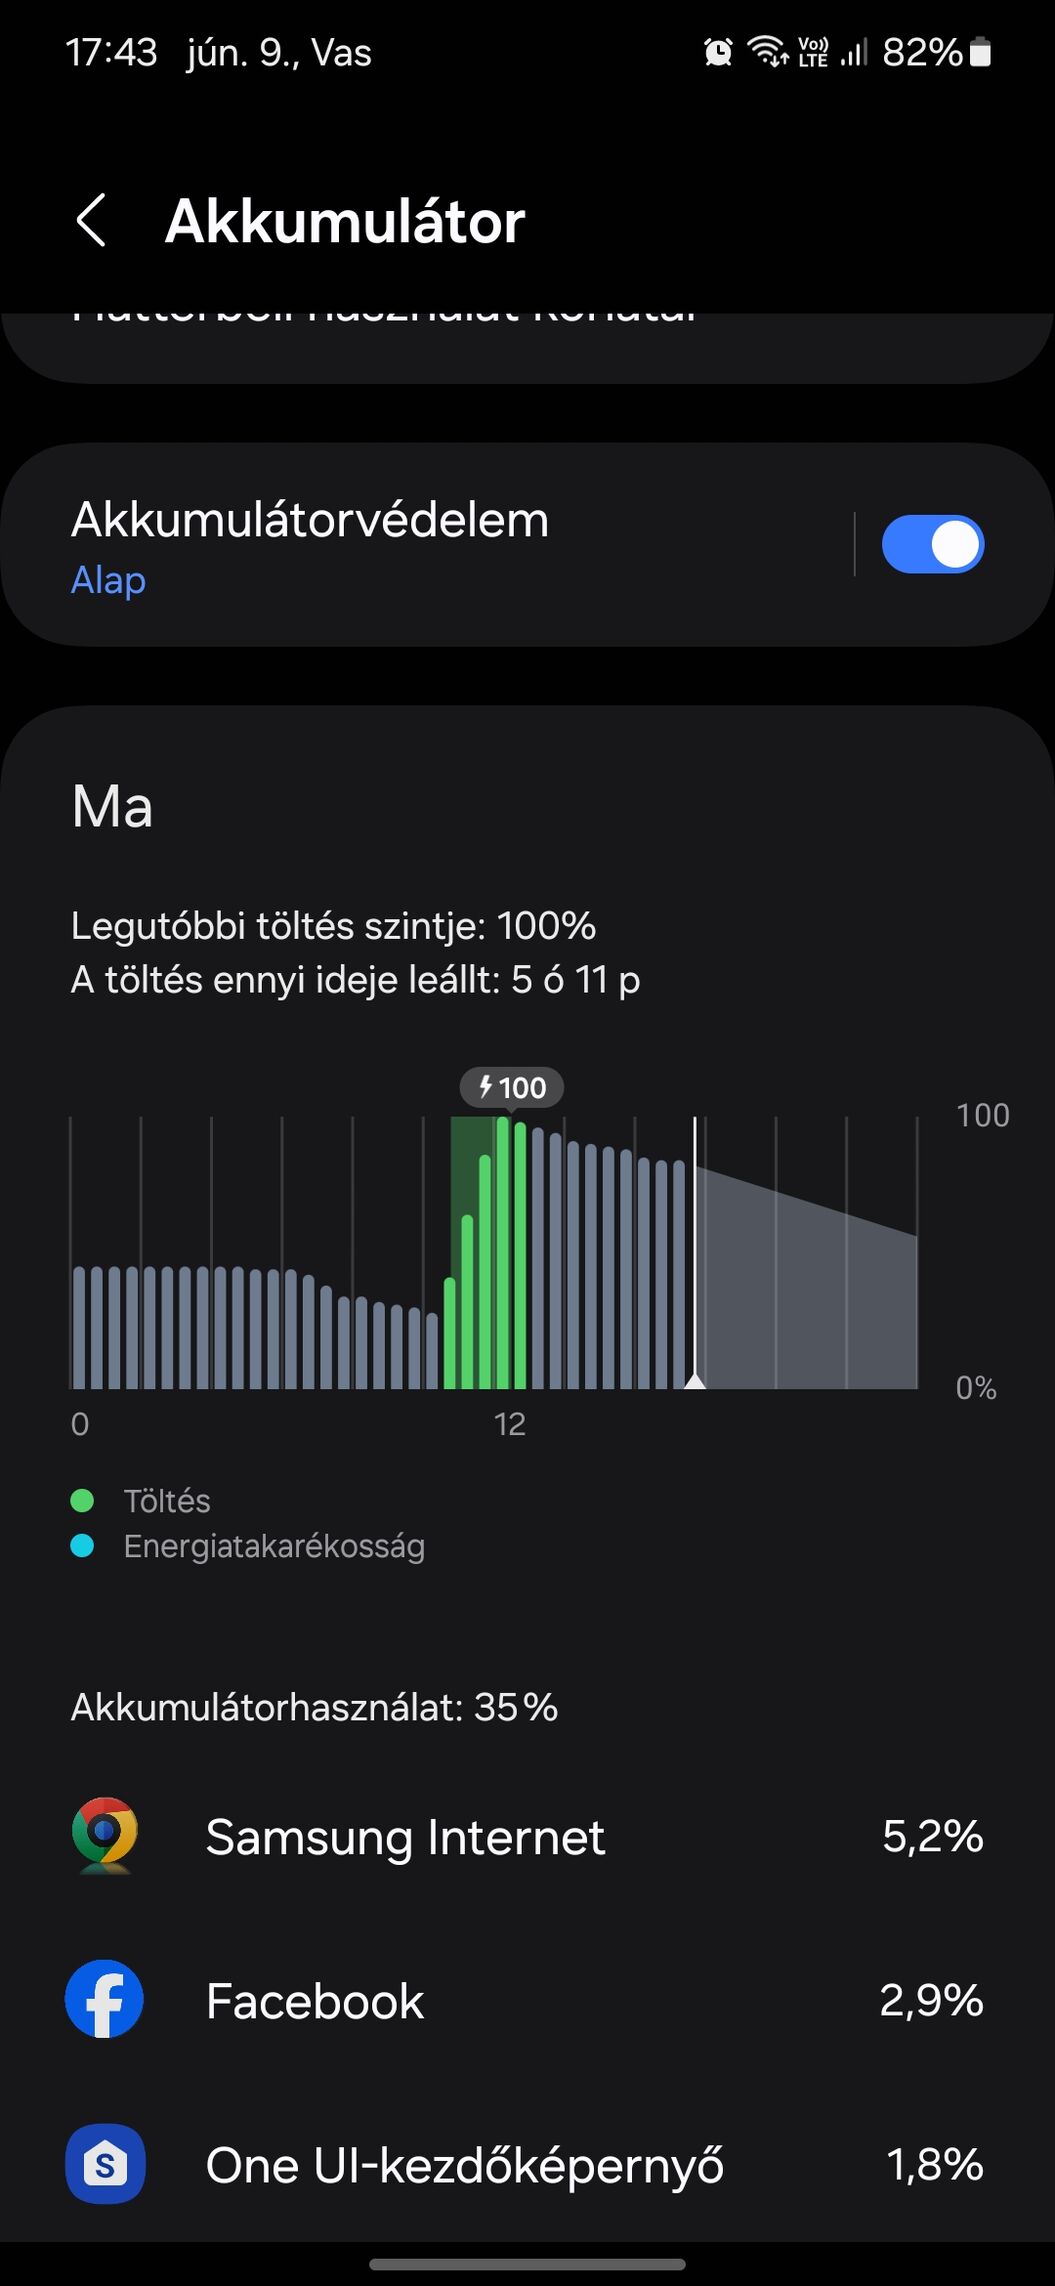
Task: Tap the Alap protection mode text
Action: coord(109,580)
